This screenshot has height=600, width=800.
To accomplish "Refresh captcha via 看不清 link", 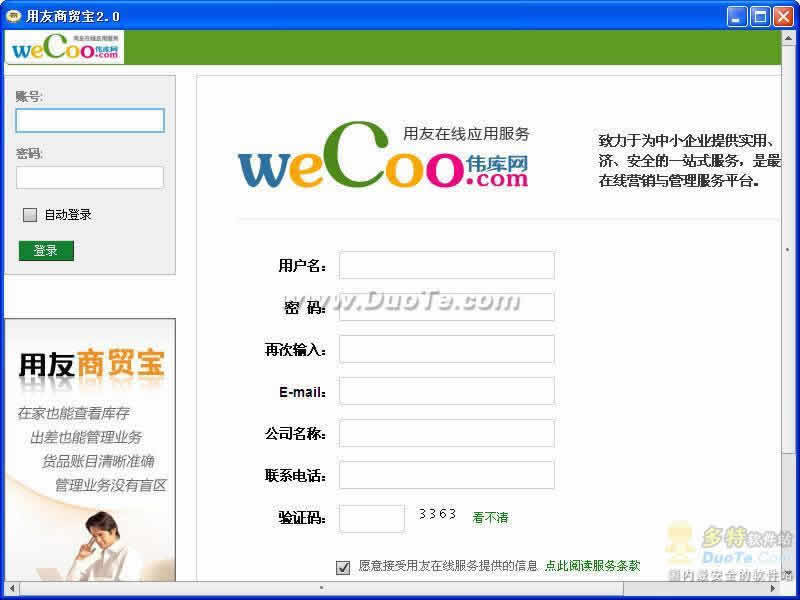I will [490, 518].
